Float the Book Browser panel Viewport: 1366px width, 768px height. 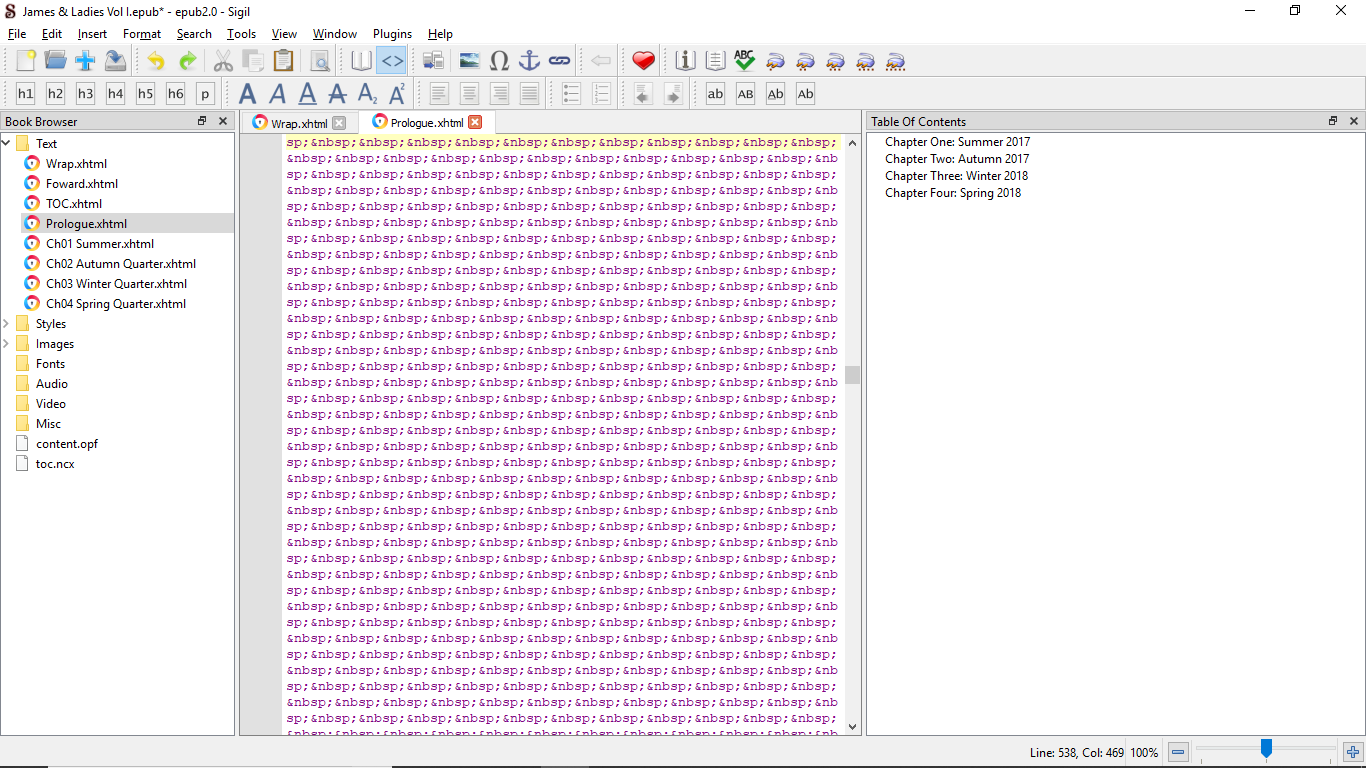coord(202,121)
